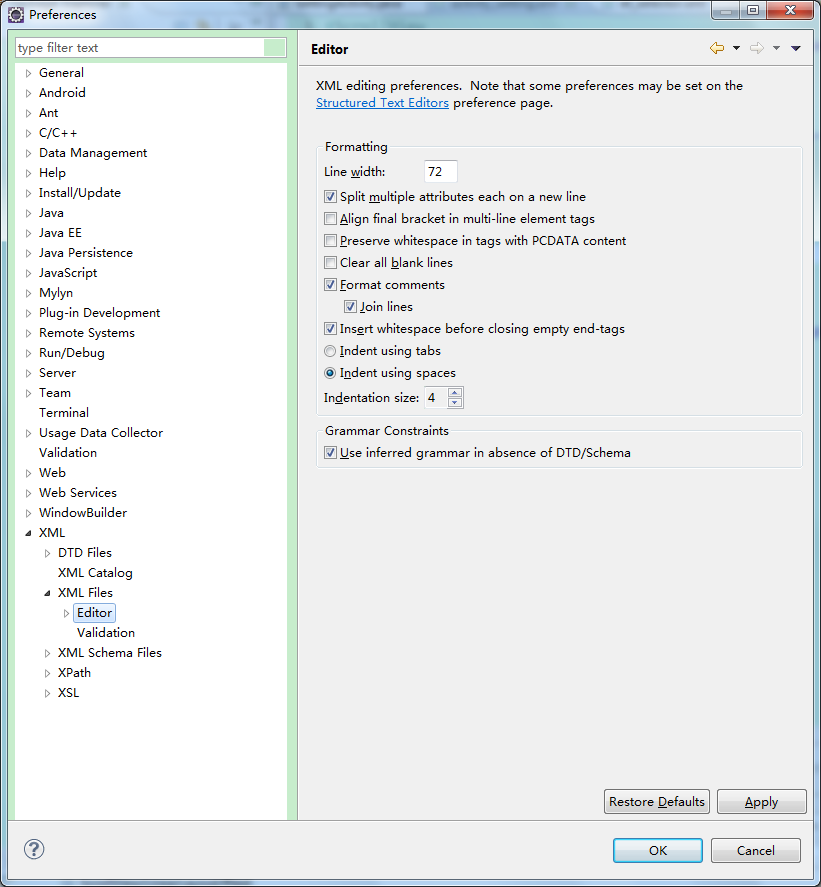The height and width of the screenshot is (887, 821).
Task: Click the help question mark icon
Action: [x=34, y=849]
